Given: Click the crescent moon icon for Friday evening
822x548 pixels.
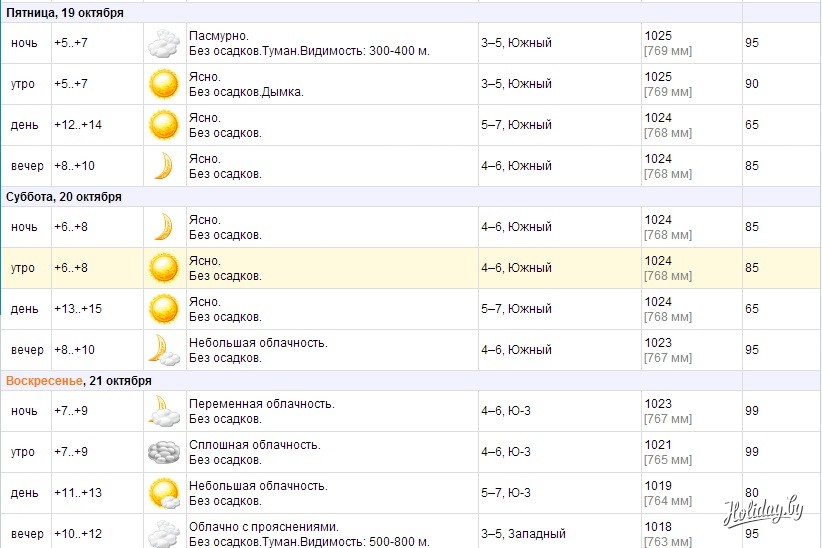Looking at the screenshot, I should 163,166.
